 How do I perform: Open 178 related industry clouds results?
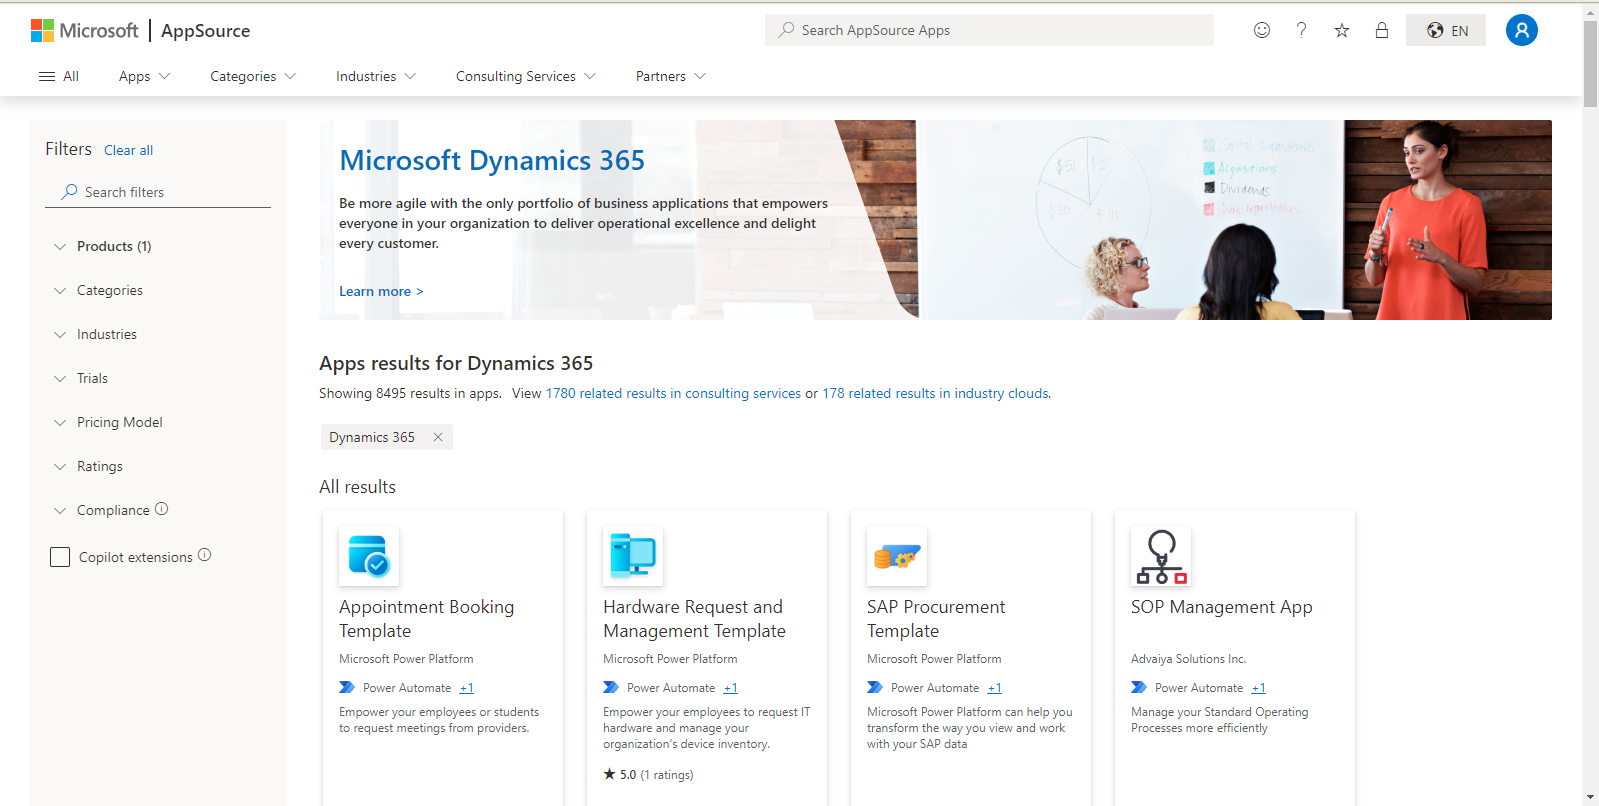click(x=935, y=393)
